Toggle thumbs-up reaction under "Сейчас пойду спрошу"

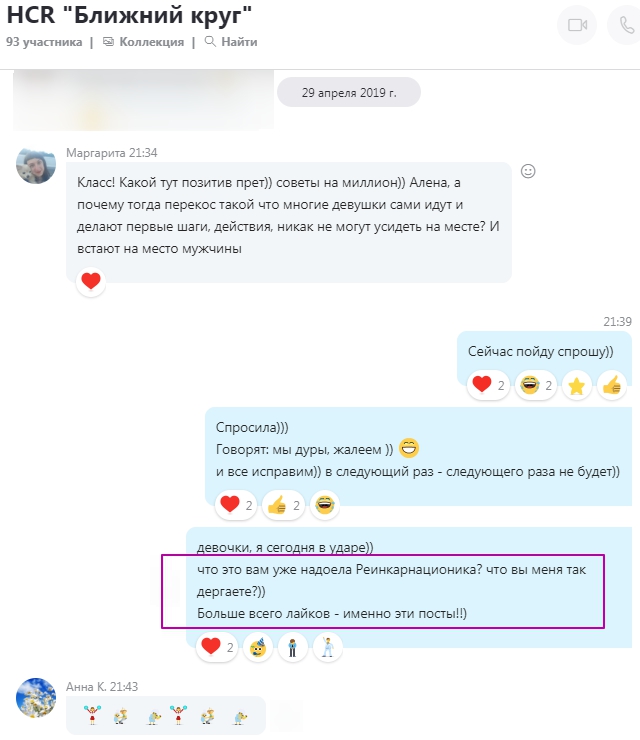coord(612,386)
